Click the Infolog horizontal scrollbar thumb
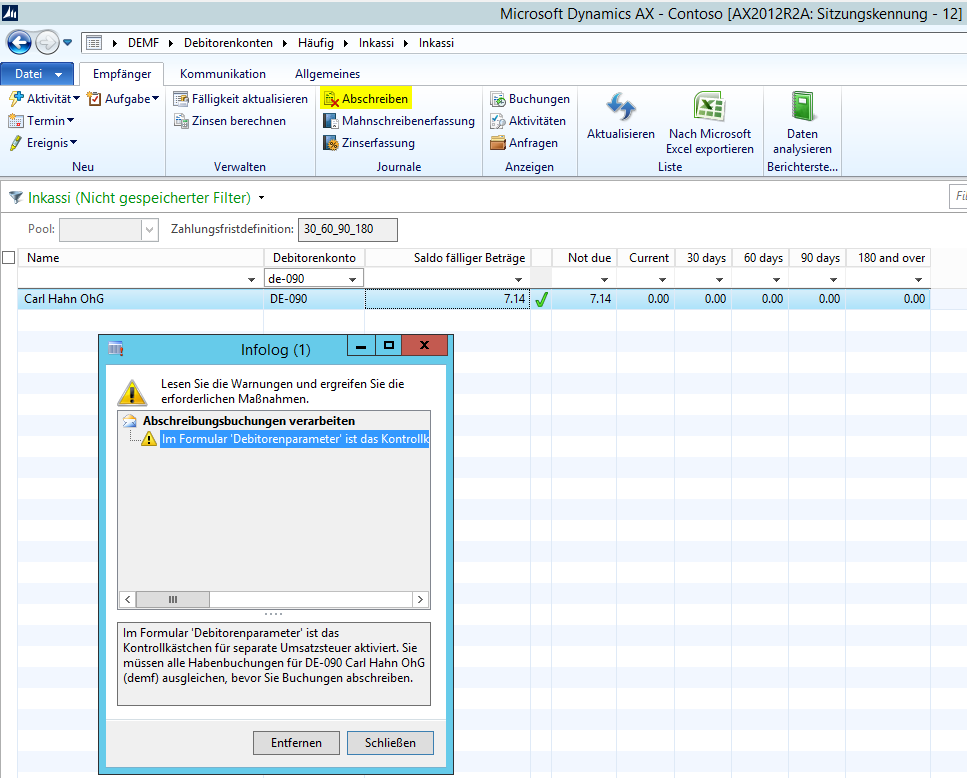This screenshot has width=967, height=778. tap(172, 599)
